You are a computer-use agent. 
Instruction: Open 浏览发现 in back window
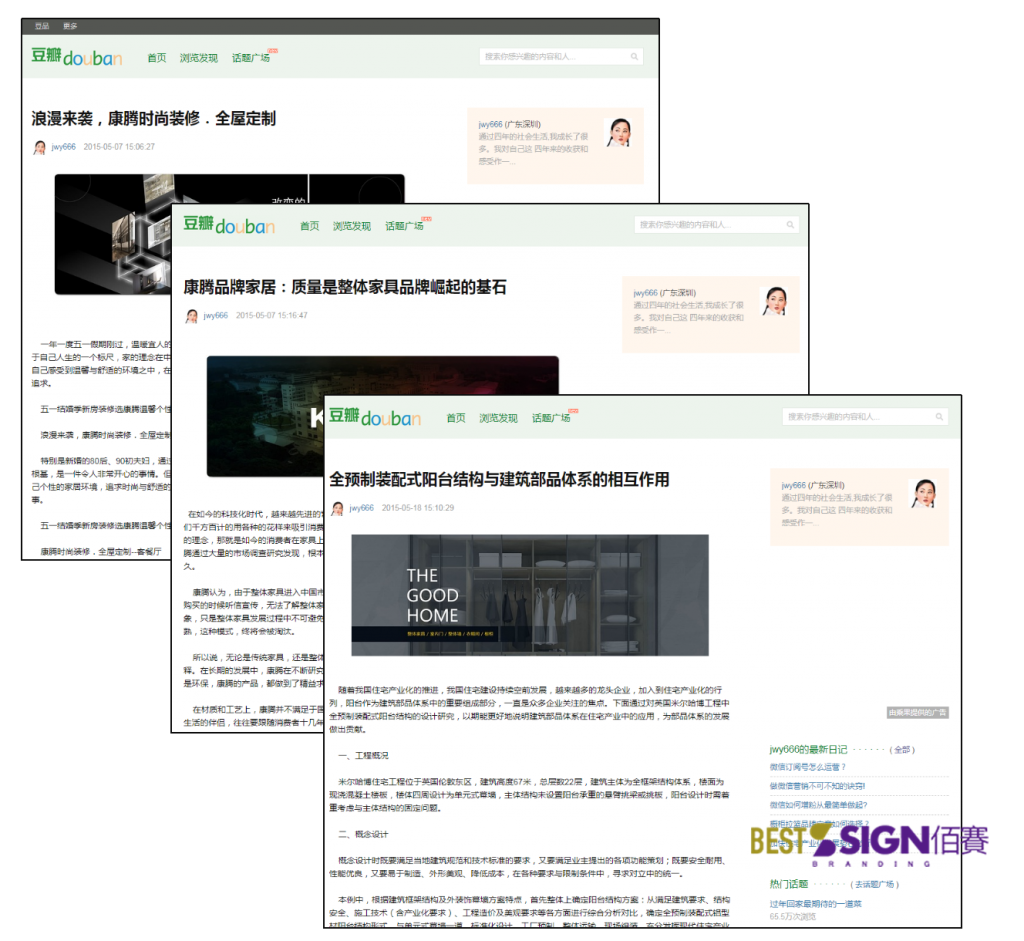(199, 57)
